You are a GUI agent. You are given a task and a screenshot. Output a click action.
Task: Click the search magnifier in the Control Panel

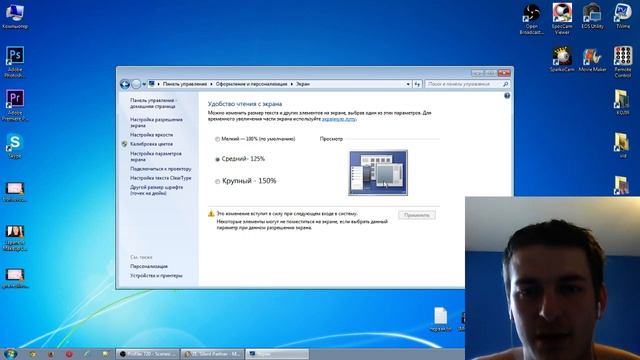[x=505, y=84]
